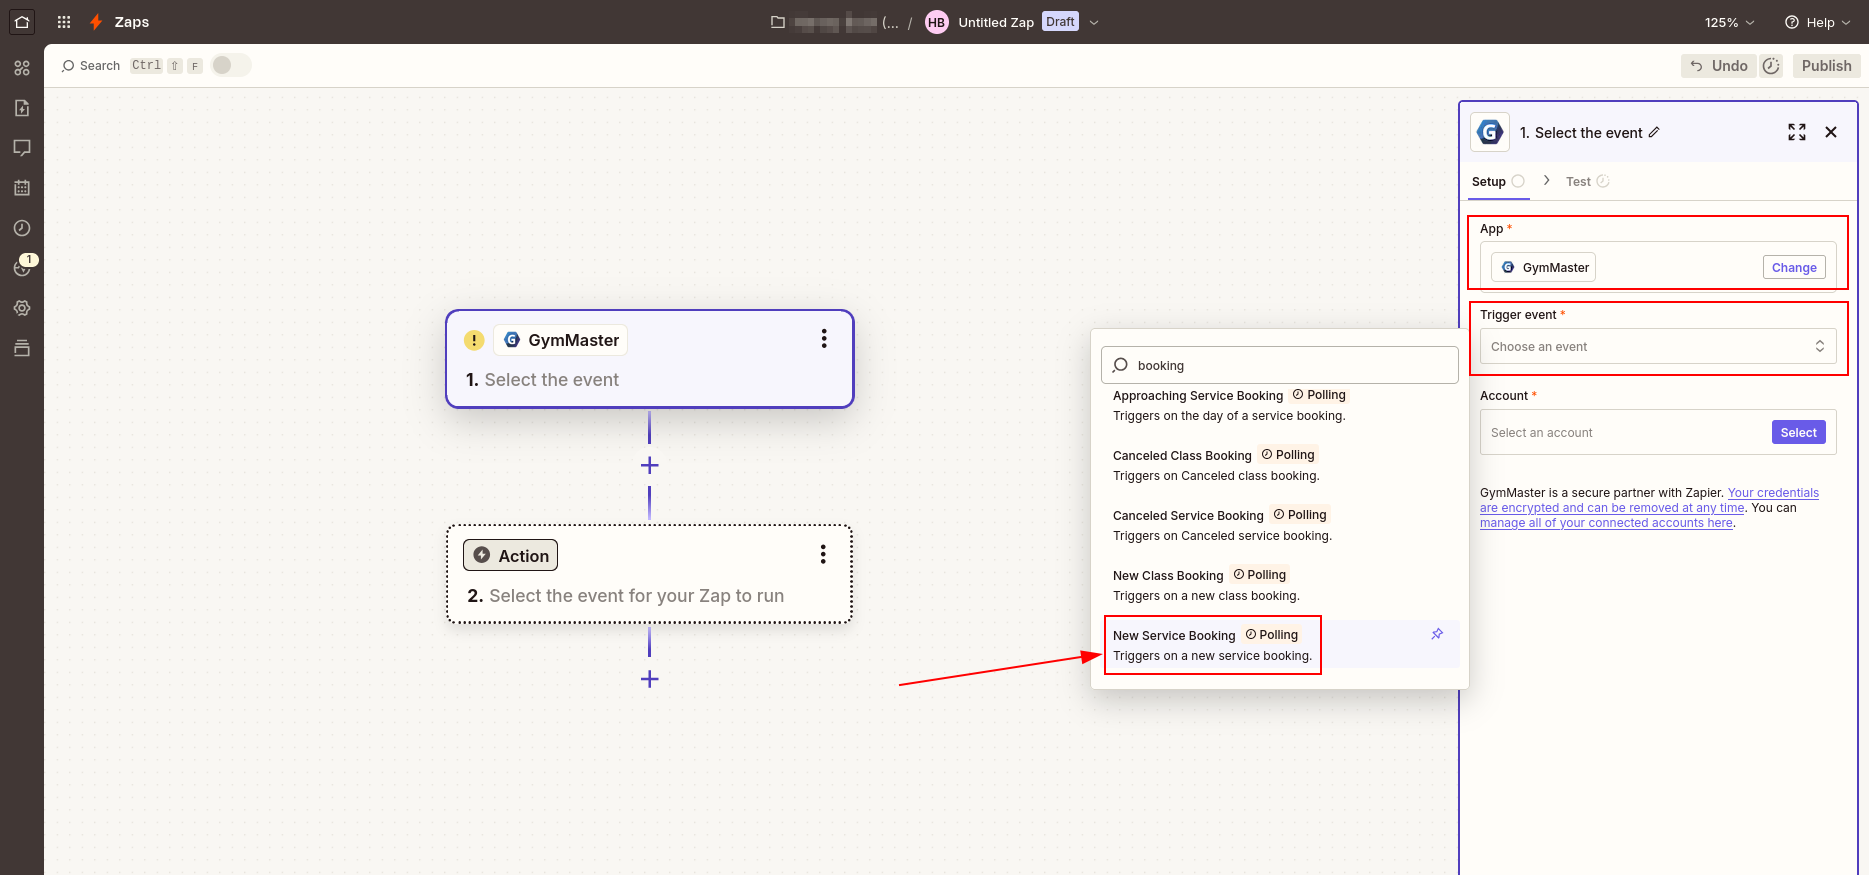Click the Change app button

click(x=1794, y=267)
